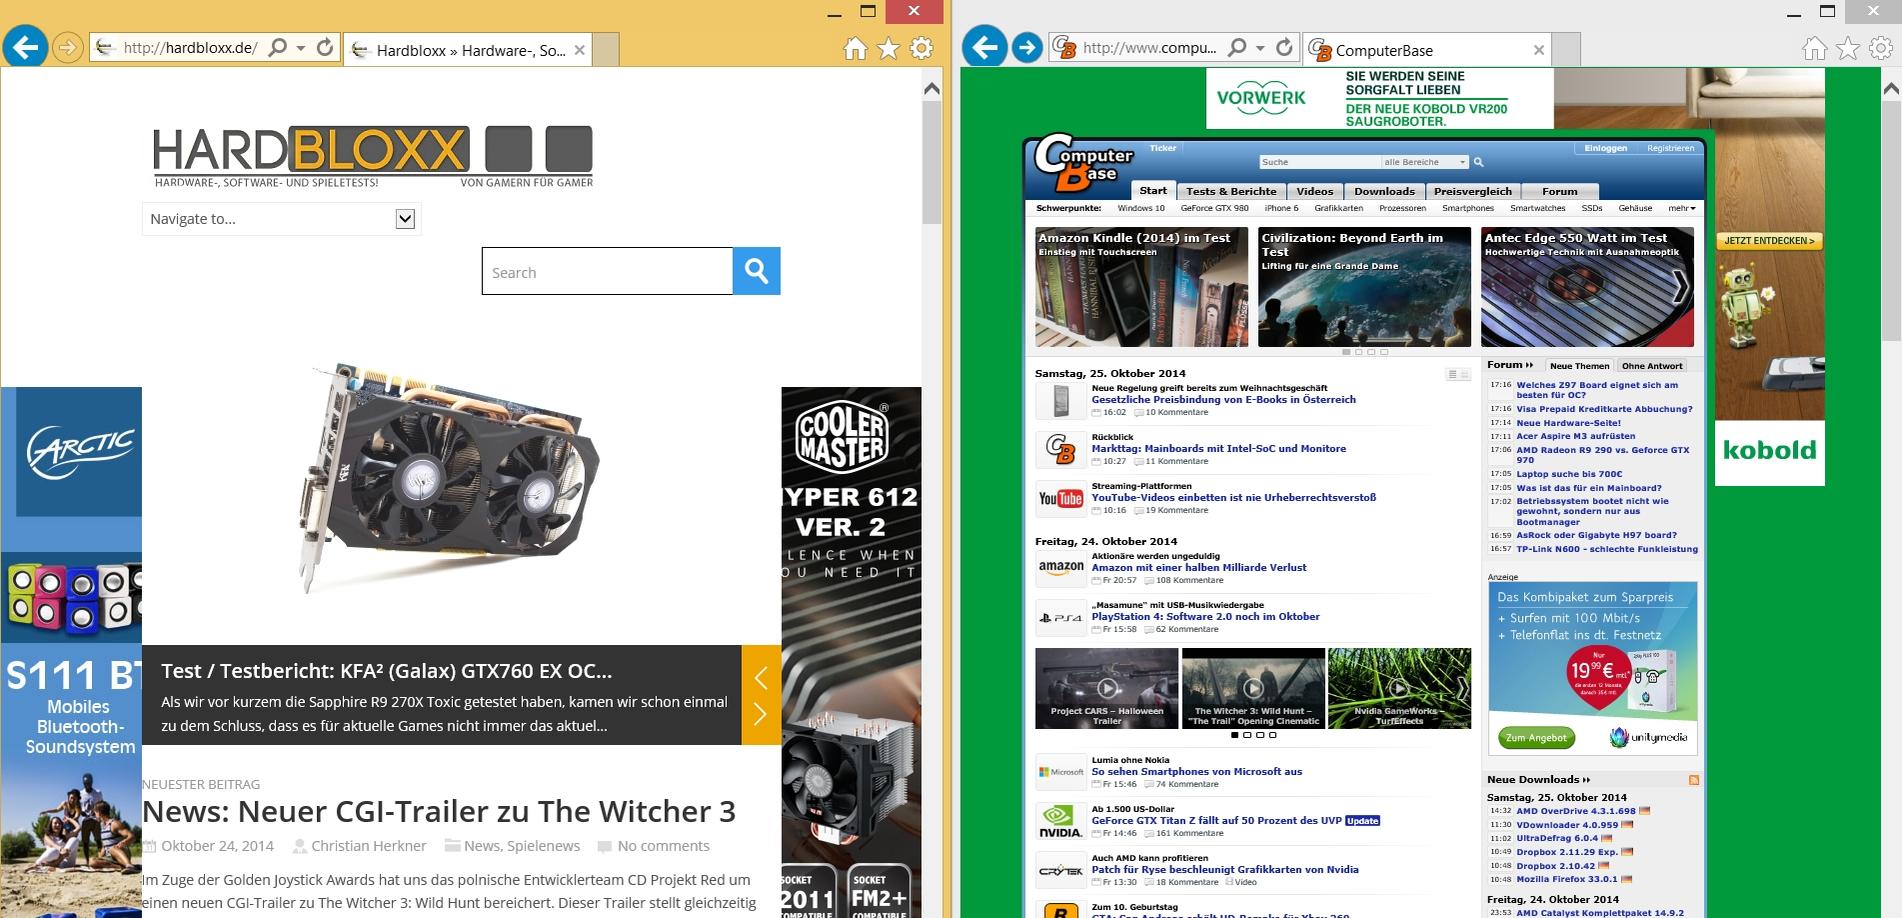Expand address bar dropdown in ComputerBase window

1260,47
